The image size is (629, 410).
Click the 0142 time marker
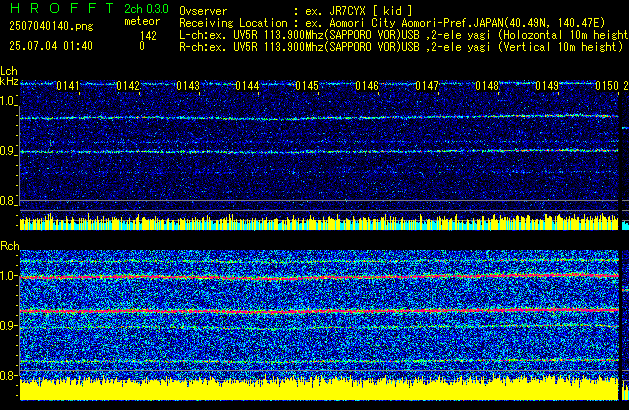coord(128,86)
